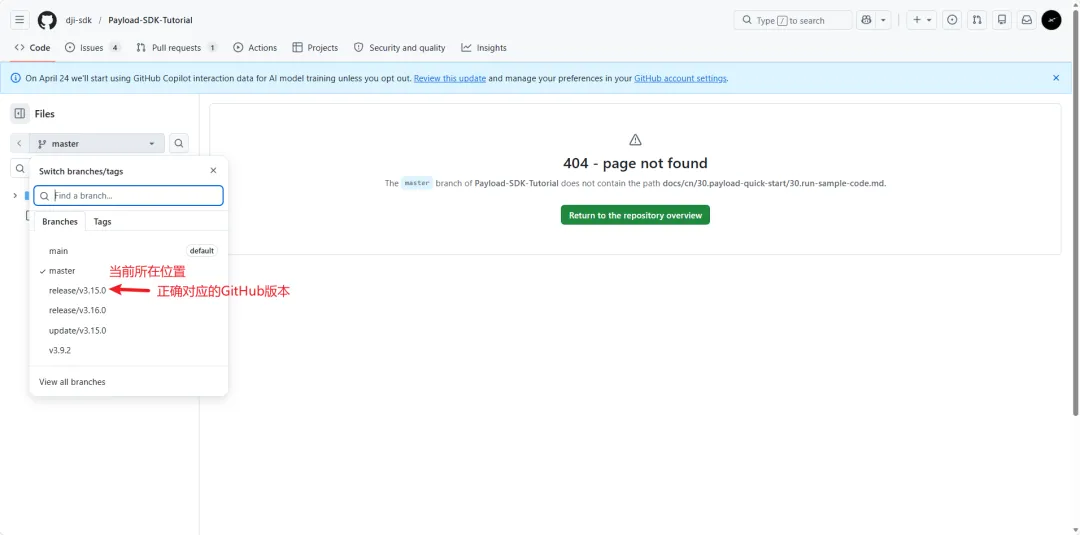Switch to Security and quality tab

point(399,48)
